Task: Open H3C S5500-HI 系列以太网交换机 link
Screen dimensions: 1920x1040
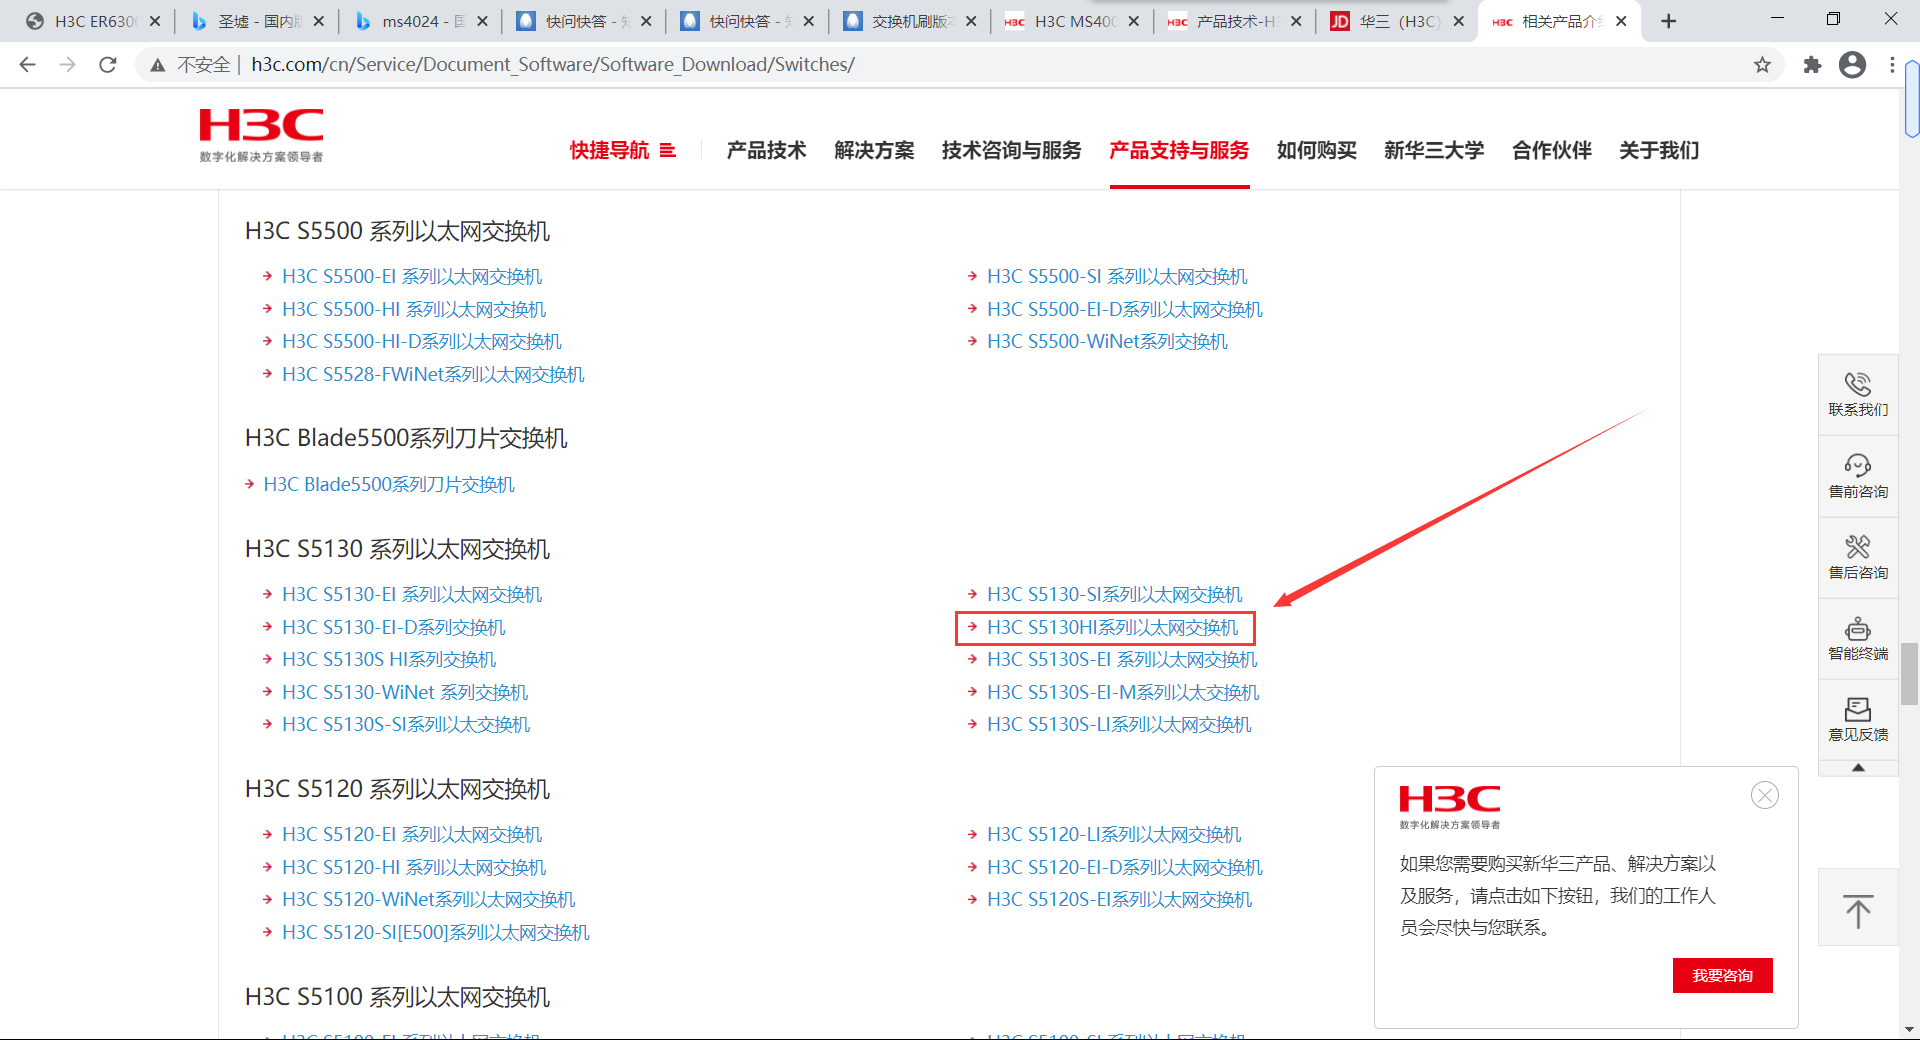Action: (414, 310)
